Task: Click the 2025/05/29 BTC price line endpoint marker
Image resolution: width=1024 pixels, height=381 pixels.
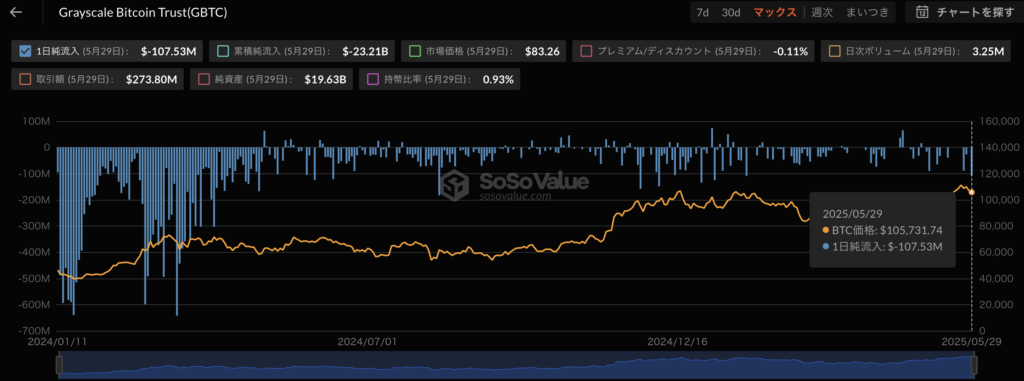Action: click(x=972, y=192)
